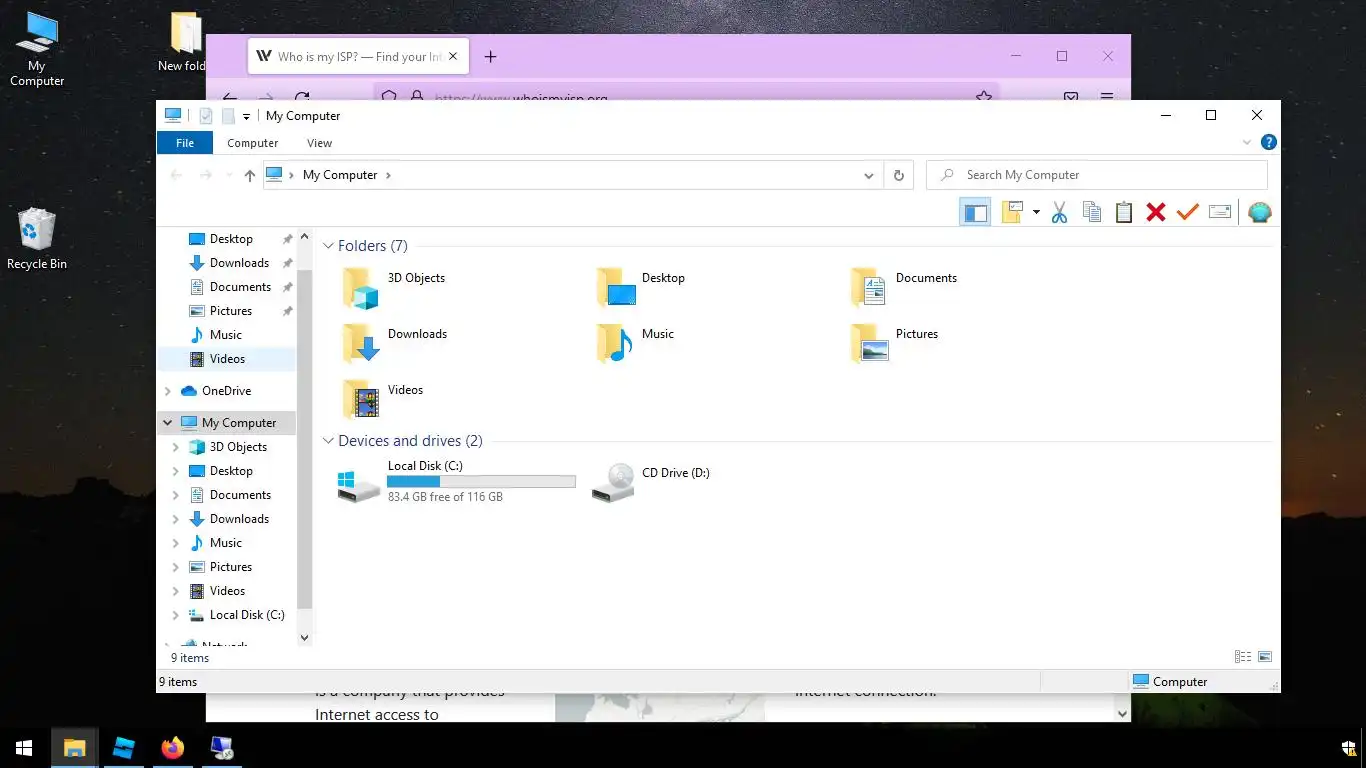Collapse the Folders (7) group

328,246
